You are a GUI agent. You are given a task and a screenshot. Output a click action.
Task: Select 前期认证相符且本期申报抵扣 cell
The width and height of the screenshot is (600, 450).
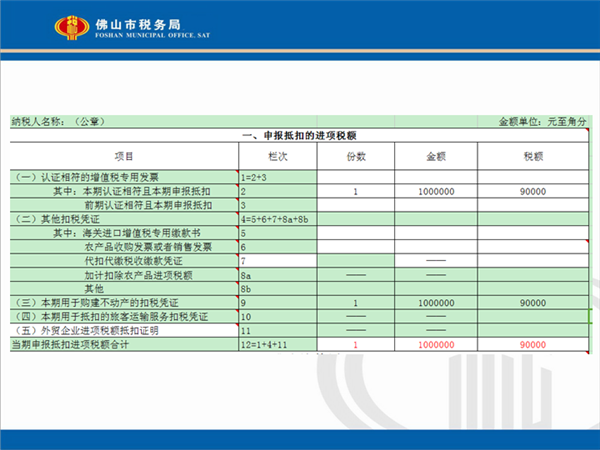(124, 205)
